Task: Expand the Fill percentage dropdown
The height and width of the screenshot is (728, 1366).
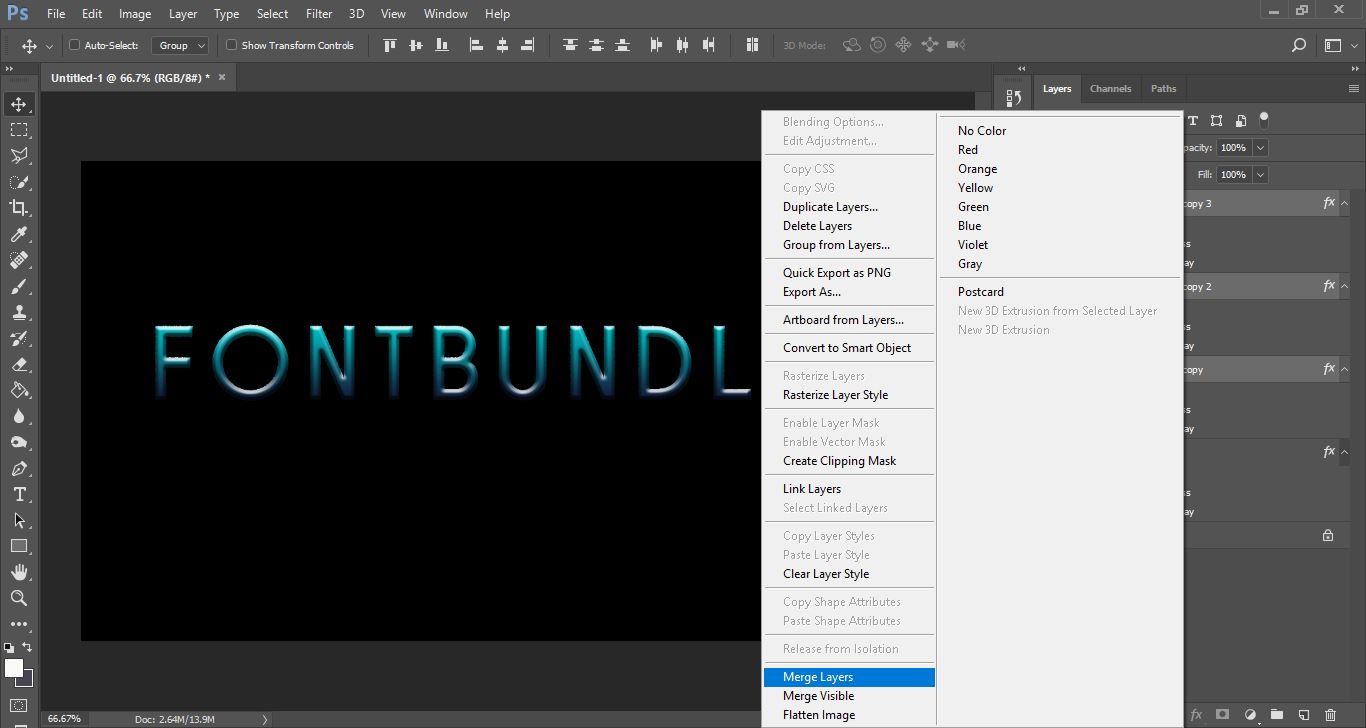Action: 1260,175
